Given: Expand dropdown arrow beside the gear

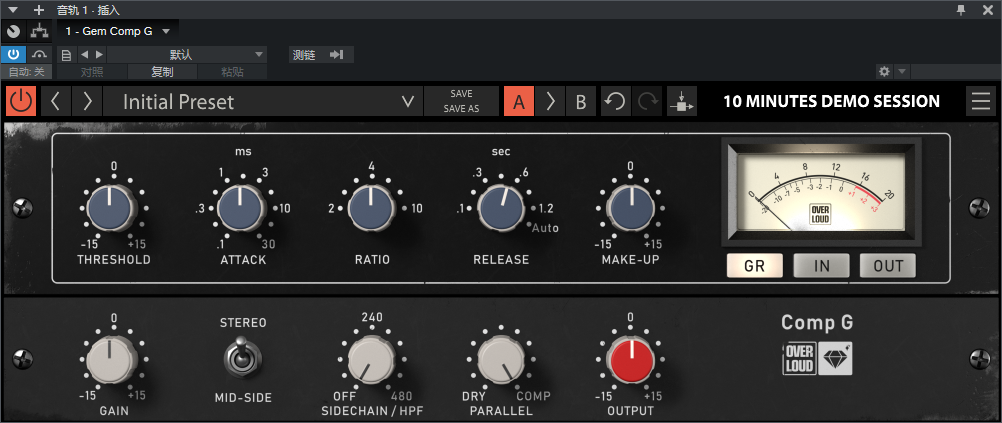Looking at the screenshot, I should pos(901,72).
